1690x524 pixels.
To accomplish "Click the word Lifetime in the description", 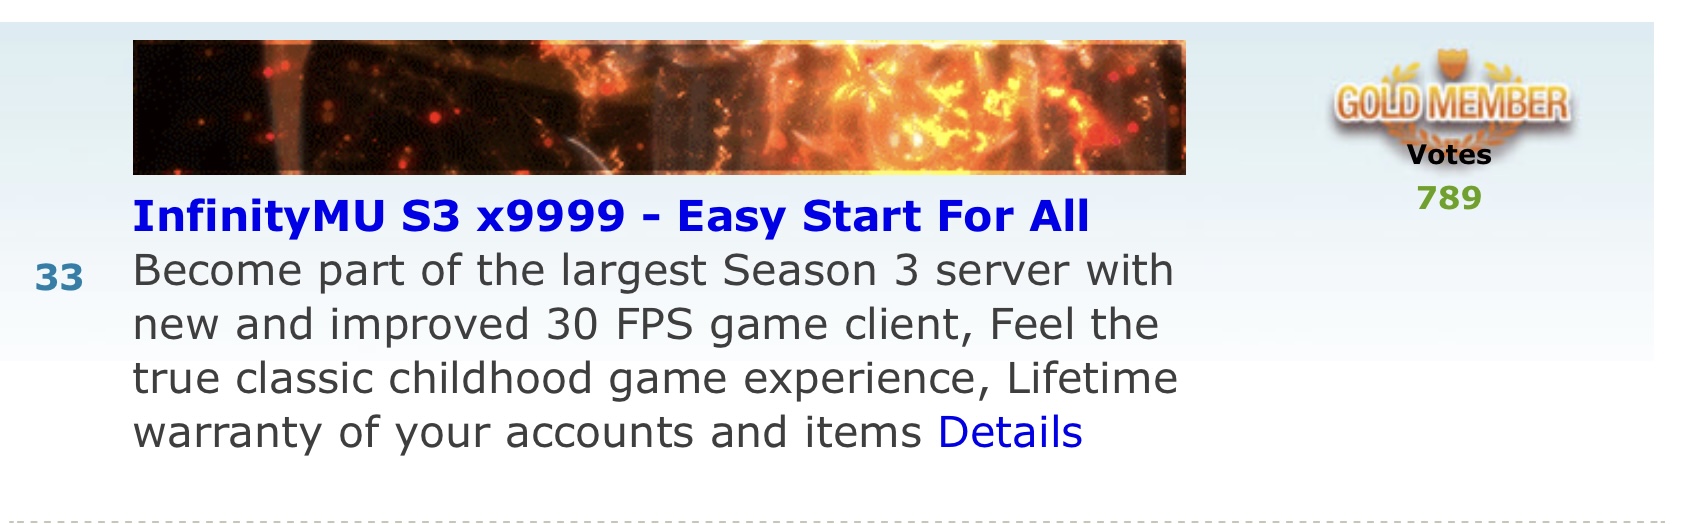I will tap(1092, 379).
